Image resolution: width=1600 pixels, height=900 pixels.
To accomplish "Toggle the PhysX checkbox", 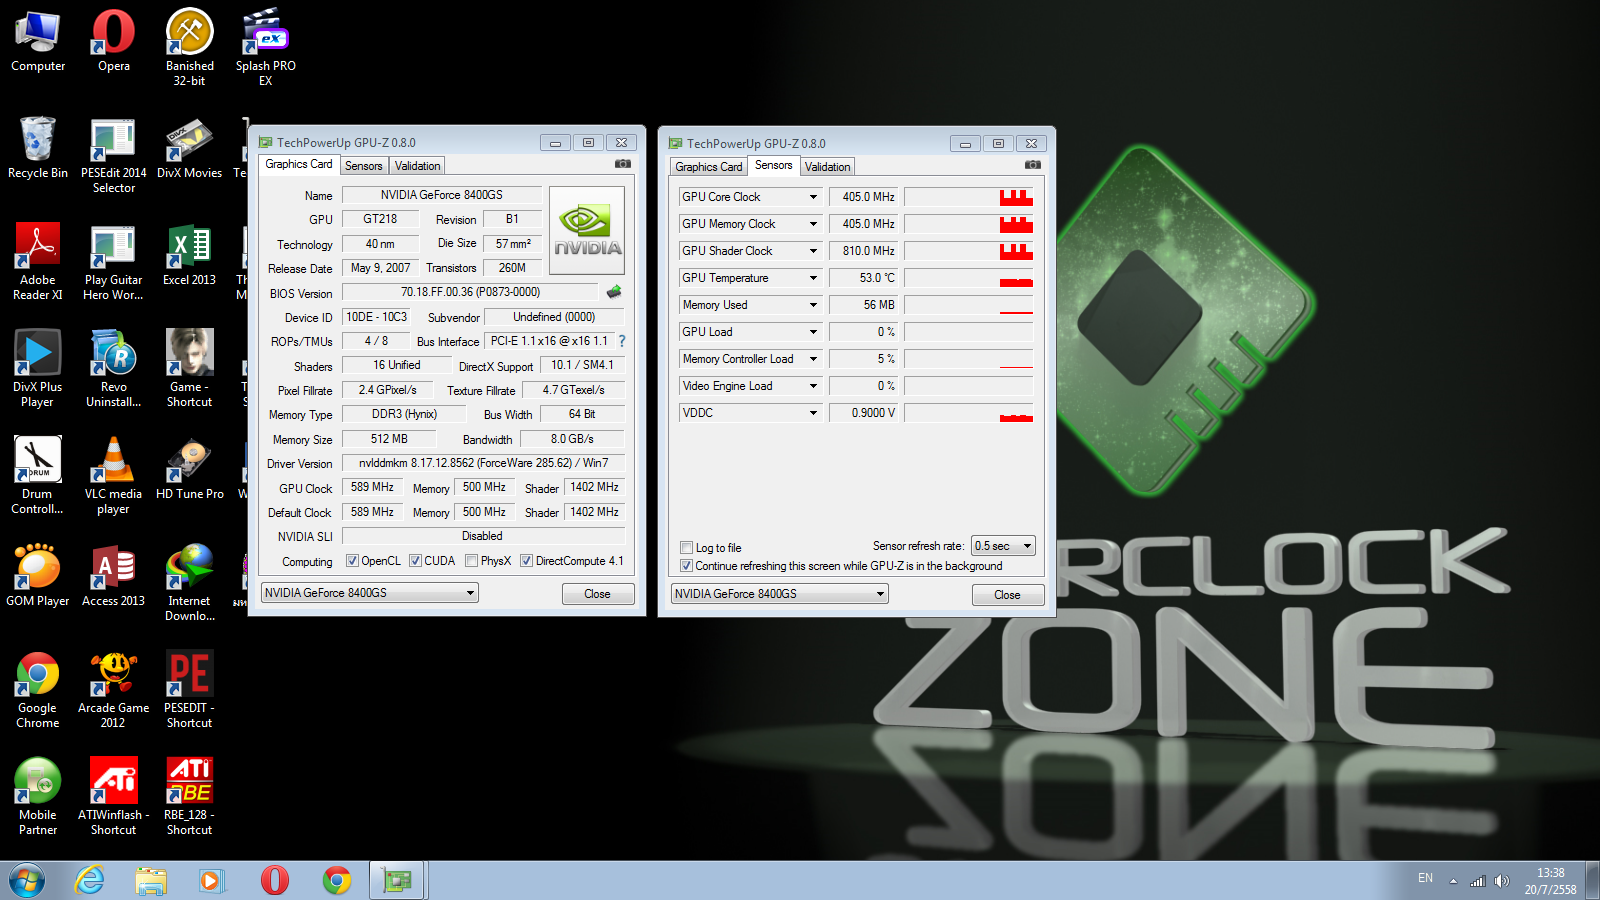I will click(x=471, y=561).
